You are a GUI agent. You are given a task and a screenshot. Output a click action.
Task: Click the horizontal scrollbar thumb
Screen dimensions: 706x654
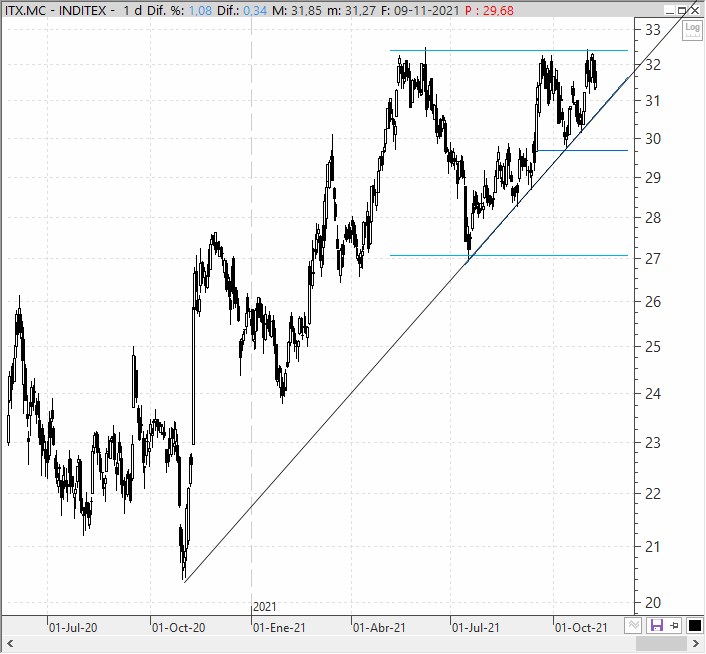pyautogui.click(x=661, y=644)
